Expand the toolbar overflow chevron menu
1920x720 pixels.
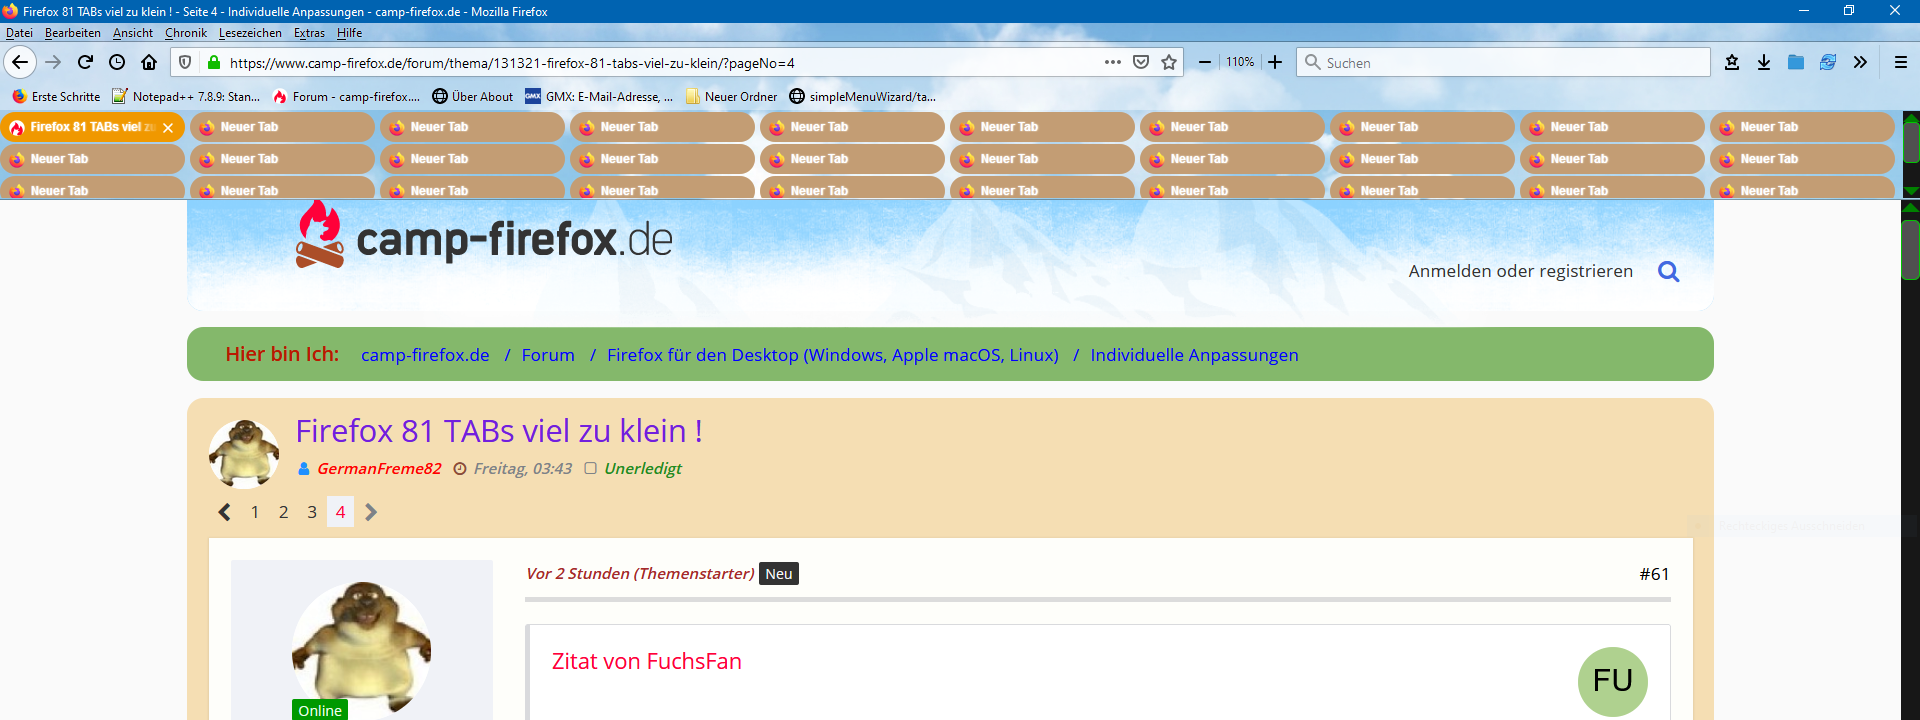tap(1860, 62)
